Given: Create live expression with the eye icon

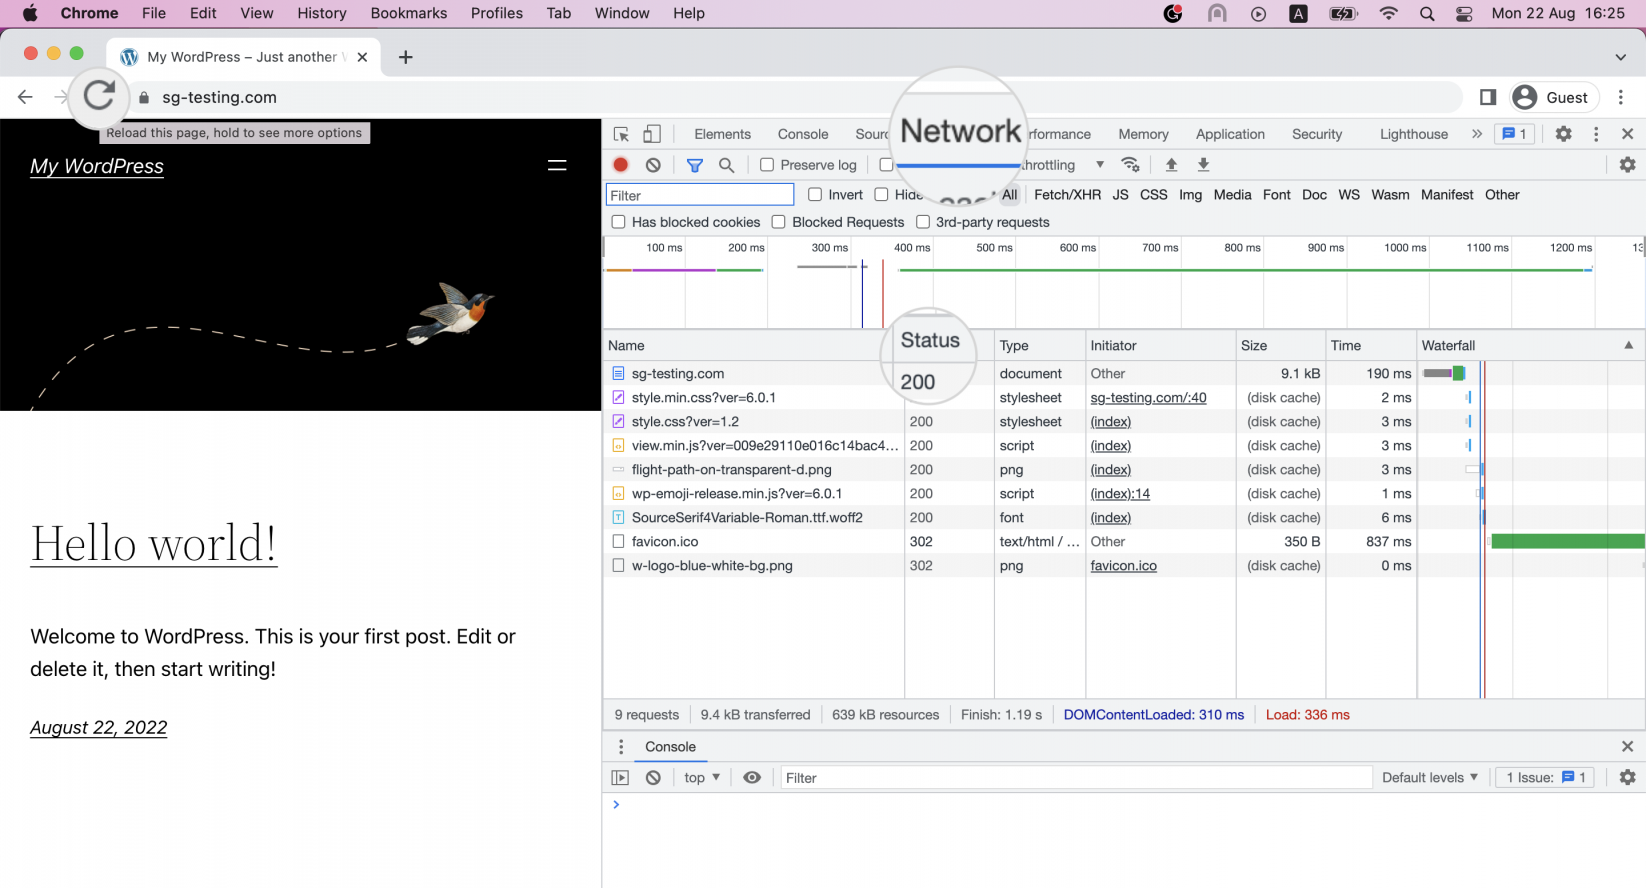Looking at the screenshot, I should coord(752,778).
